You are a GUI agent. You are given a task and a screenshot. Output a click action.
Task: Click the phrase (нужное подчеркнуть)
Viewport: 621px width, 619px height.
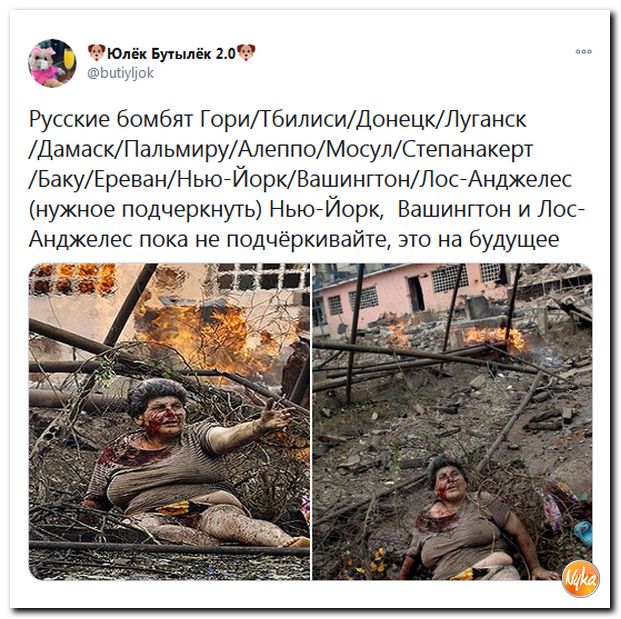(x=145, y=210)
